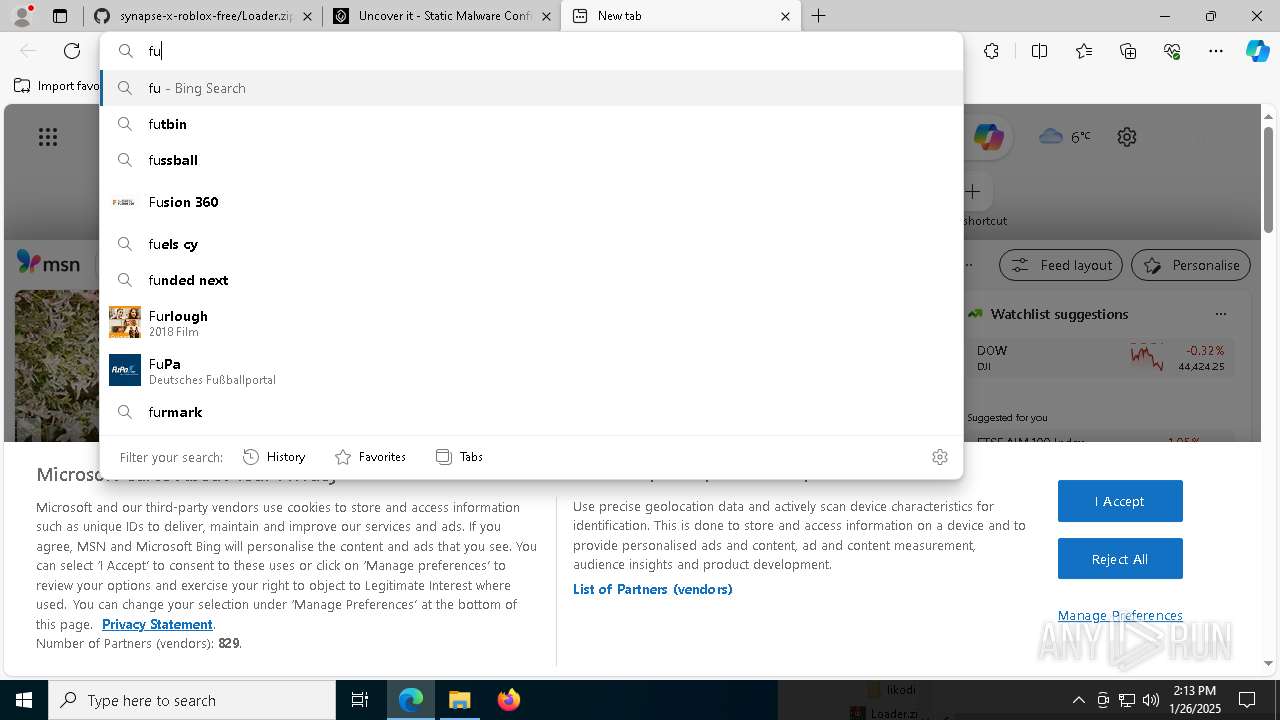Open the Favorites star icon in toolbar
Viewport: 1280px width, 720px height.
pyautogui.click(x=1084, y=51)
